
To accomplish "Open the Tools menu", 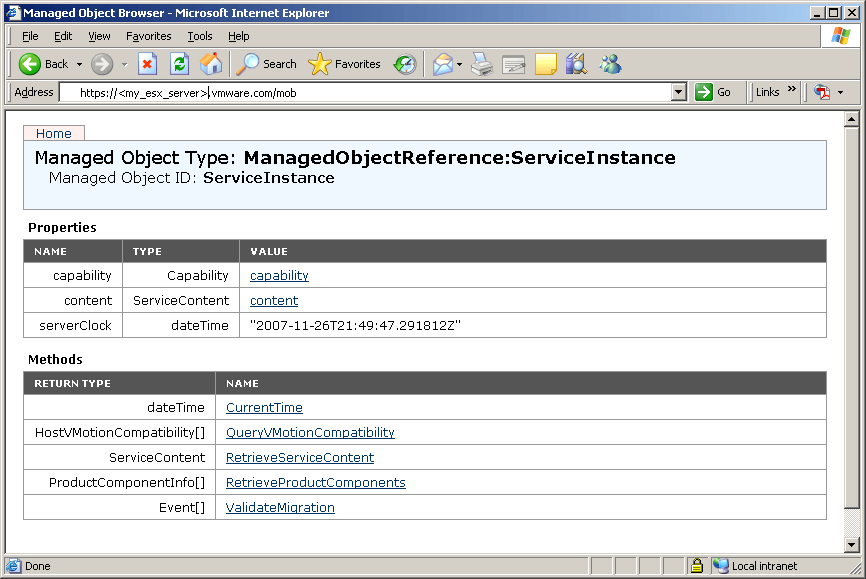I will pos(200,36).
